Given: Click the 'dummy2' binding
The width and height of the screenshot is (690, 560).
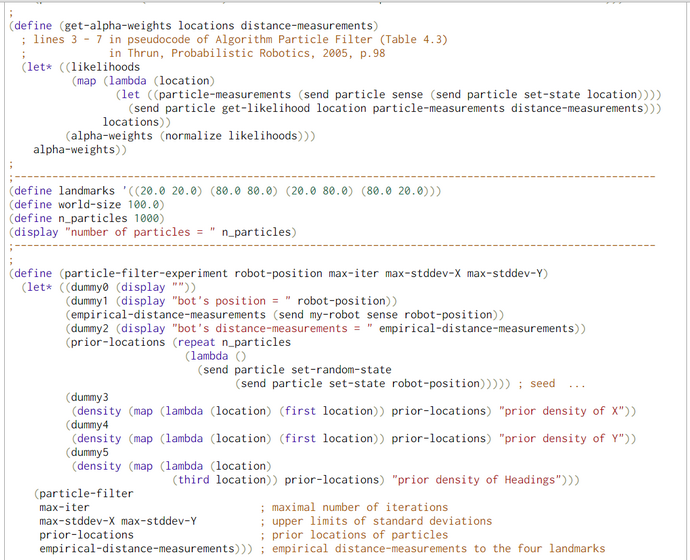Looking at the screenshot, I should tap(90, 329).
